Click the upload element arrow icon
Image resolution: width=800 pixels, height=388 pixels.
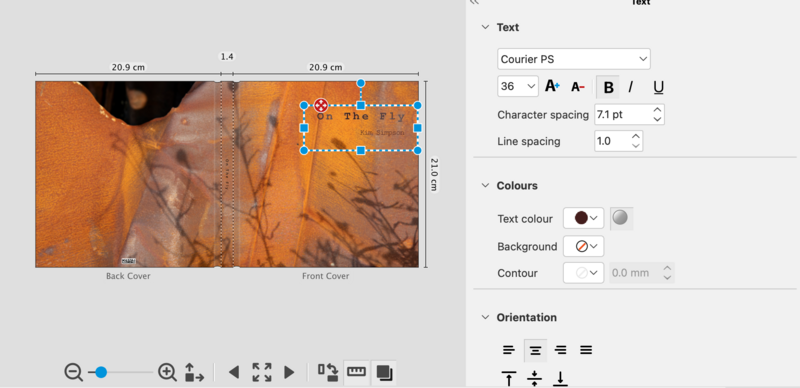tap(193, 372)
